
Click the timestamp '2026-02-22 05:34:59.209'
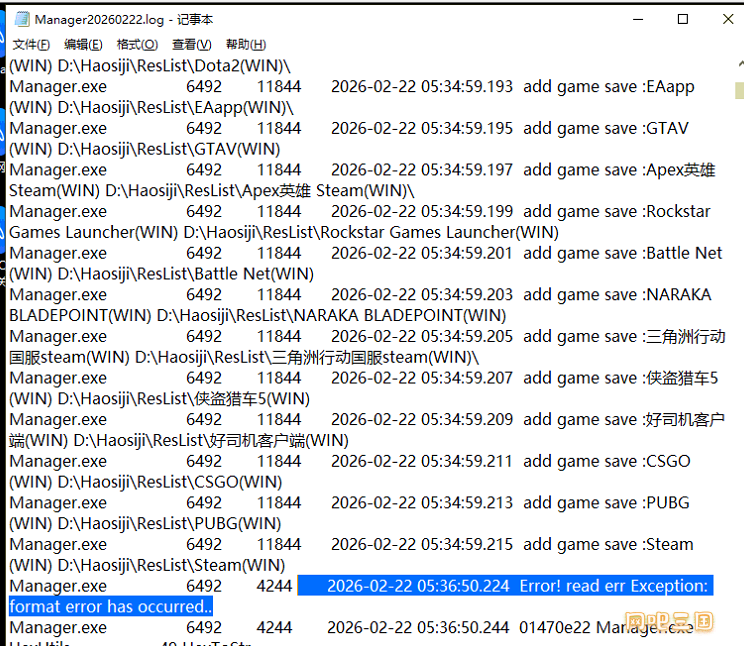coord(422,420)
